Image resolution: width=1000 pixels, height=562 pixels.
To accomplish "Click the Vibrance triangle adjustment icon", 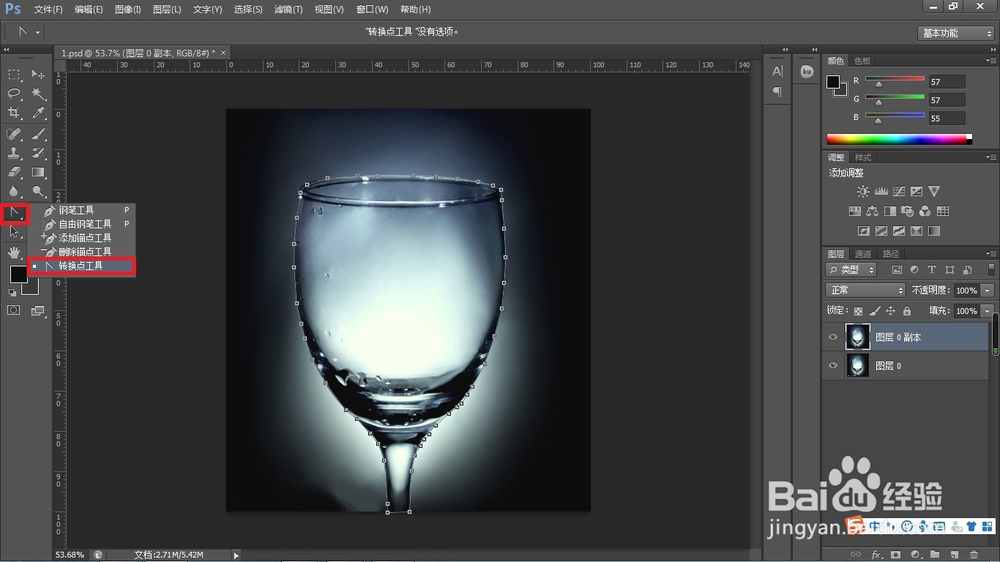I will (x=934, y=191).
